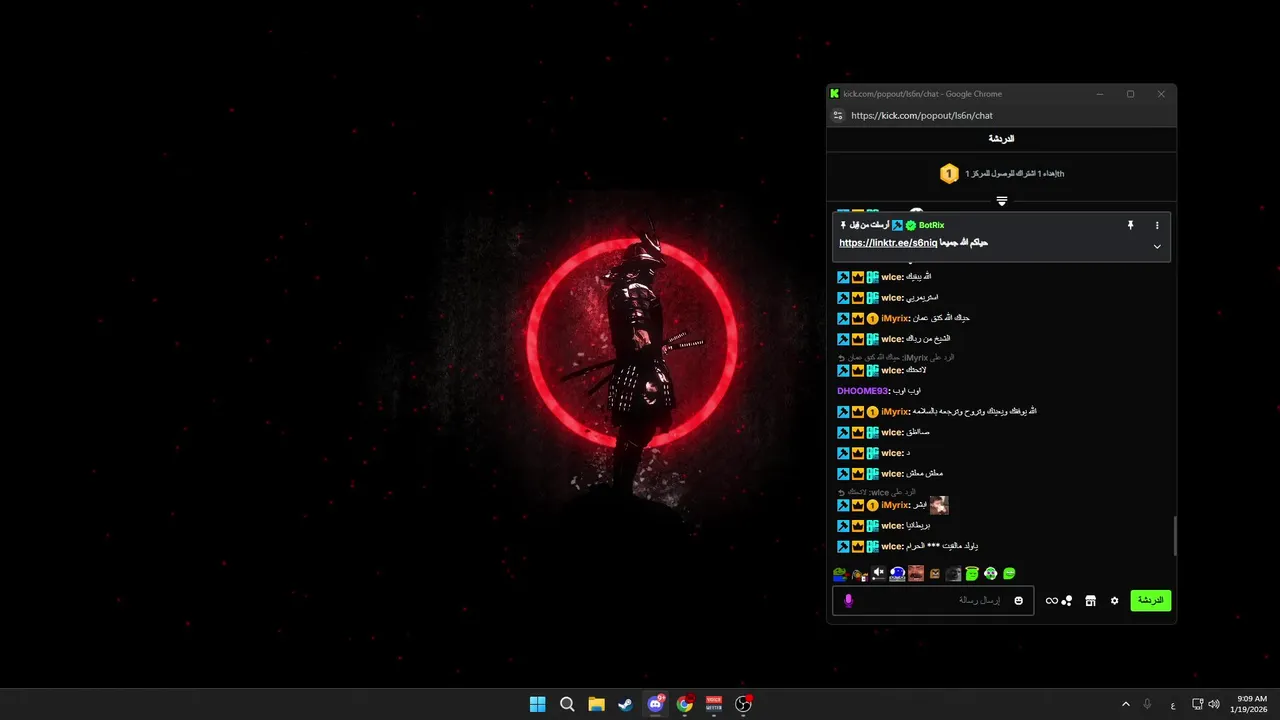Open network and volume quick settings
This screenshot has width=1280, height=720.
point(1206,704)
